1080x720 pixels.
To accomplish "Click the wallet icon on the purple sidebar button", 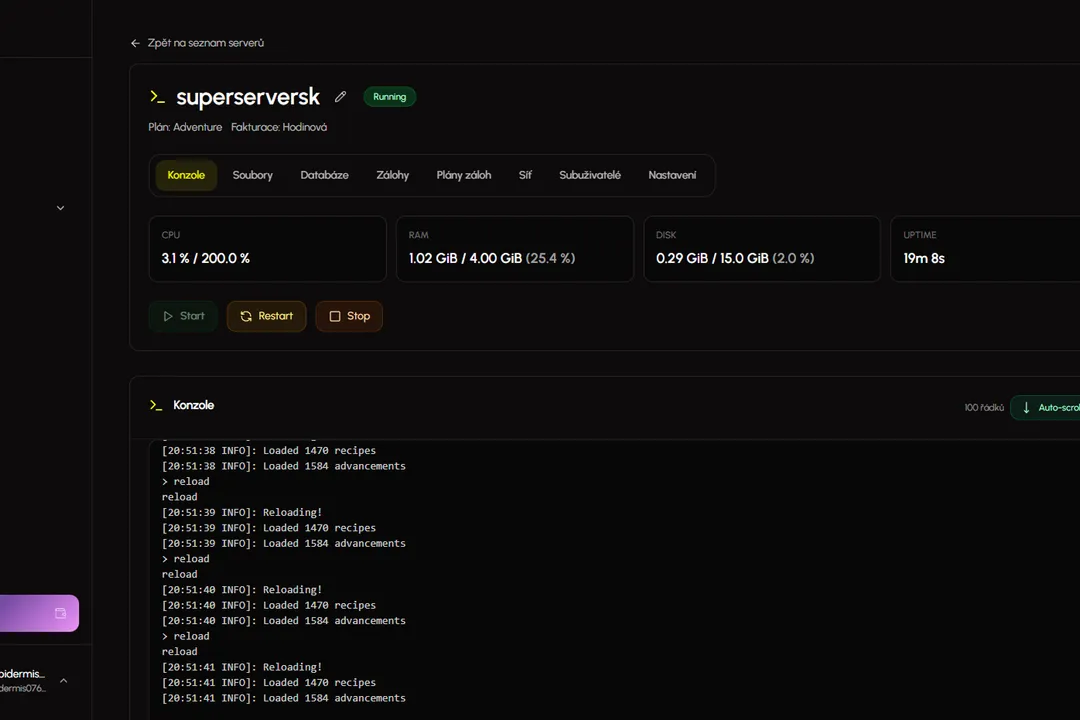I will (60, 613).
